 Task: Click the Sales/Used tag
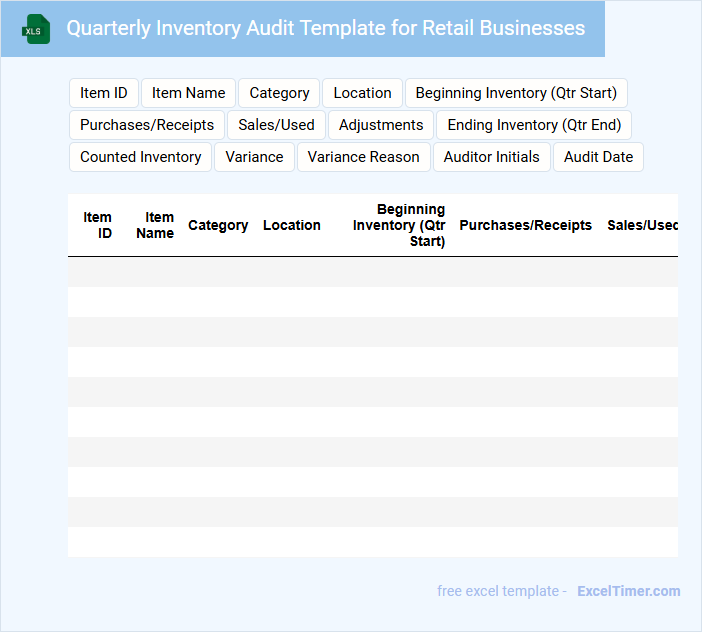click(x=276, y=125)
